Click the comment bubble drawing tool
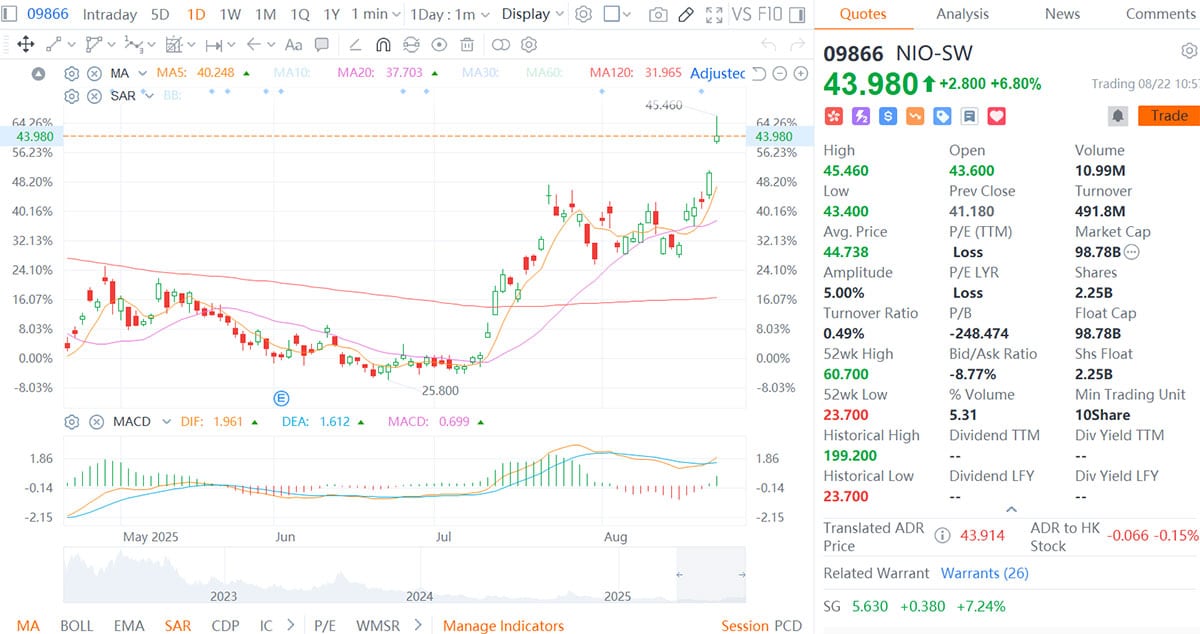Viewport: 1200px width, 634px height. (322, 44)
